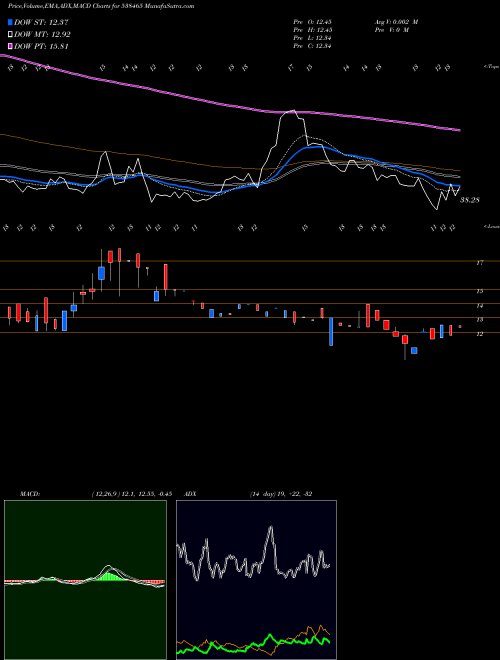Click the 'Pre V: 0 M' text
The image size is (500, 660).
tap(391, 30)
